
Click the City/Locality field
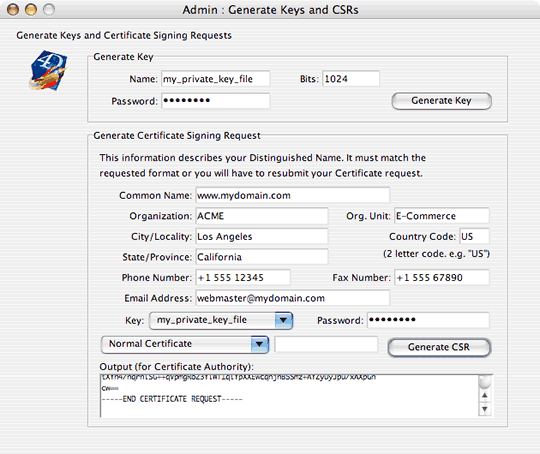(262, 236)
